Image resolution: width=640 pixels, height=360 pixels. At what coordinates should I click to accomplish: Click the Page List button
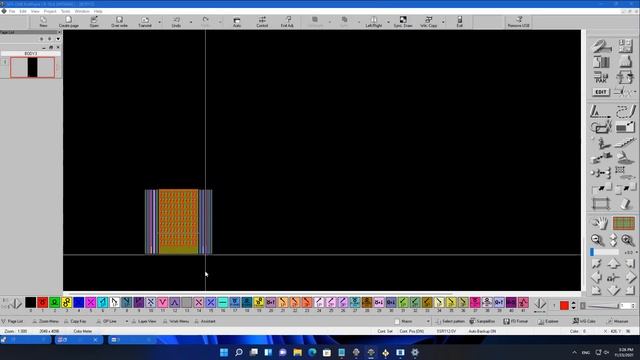12,322
